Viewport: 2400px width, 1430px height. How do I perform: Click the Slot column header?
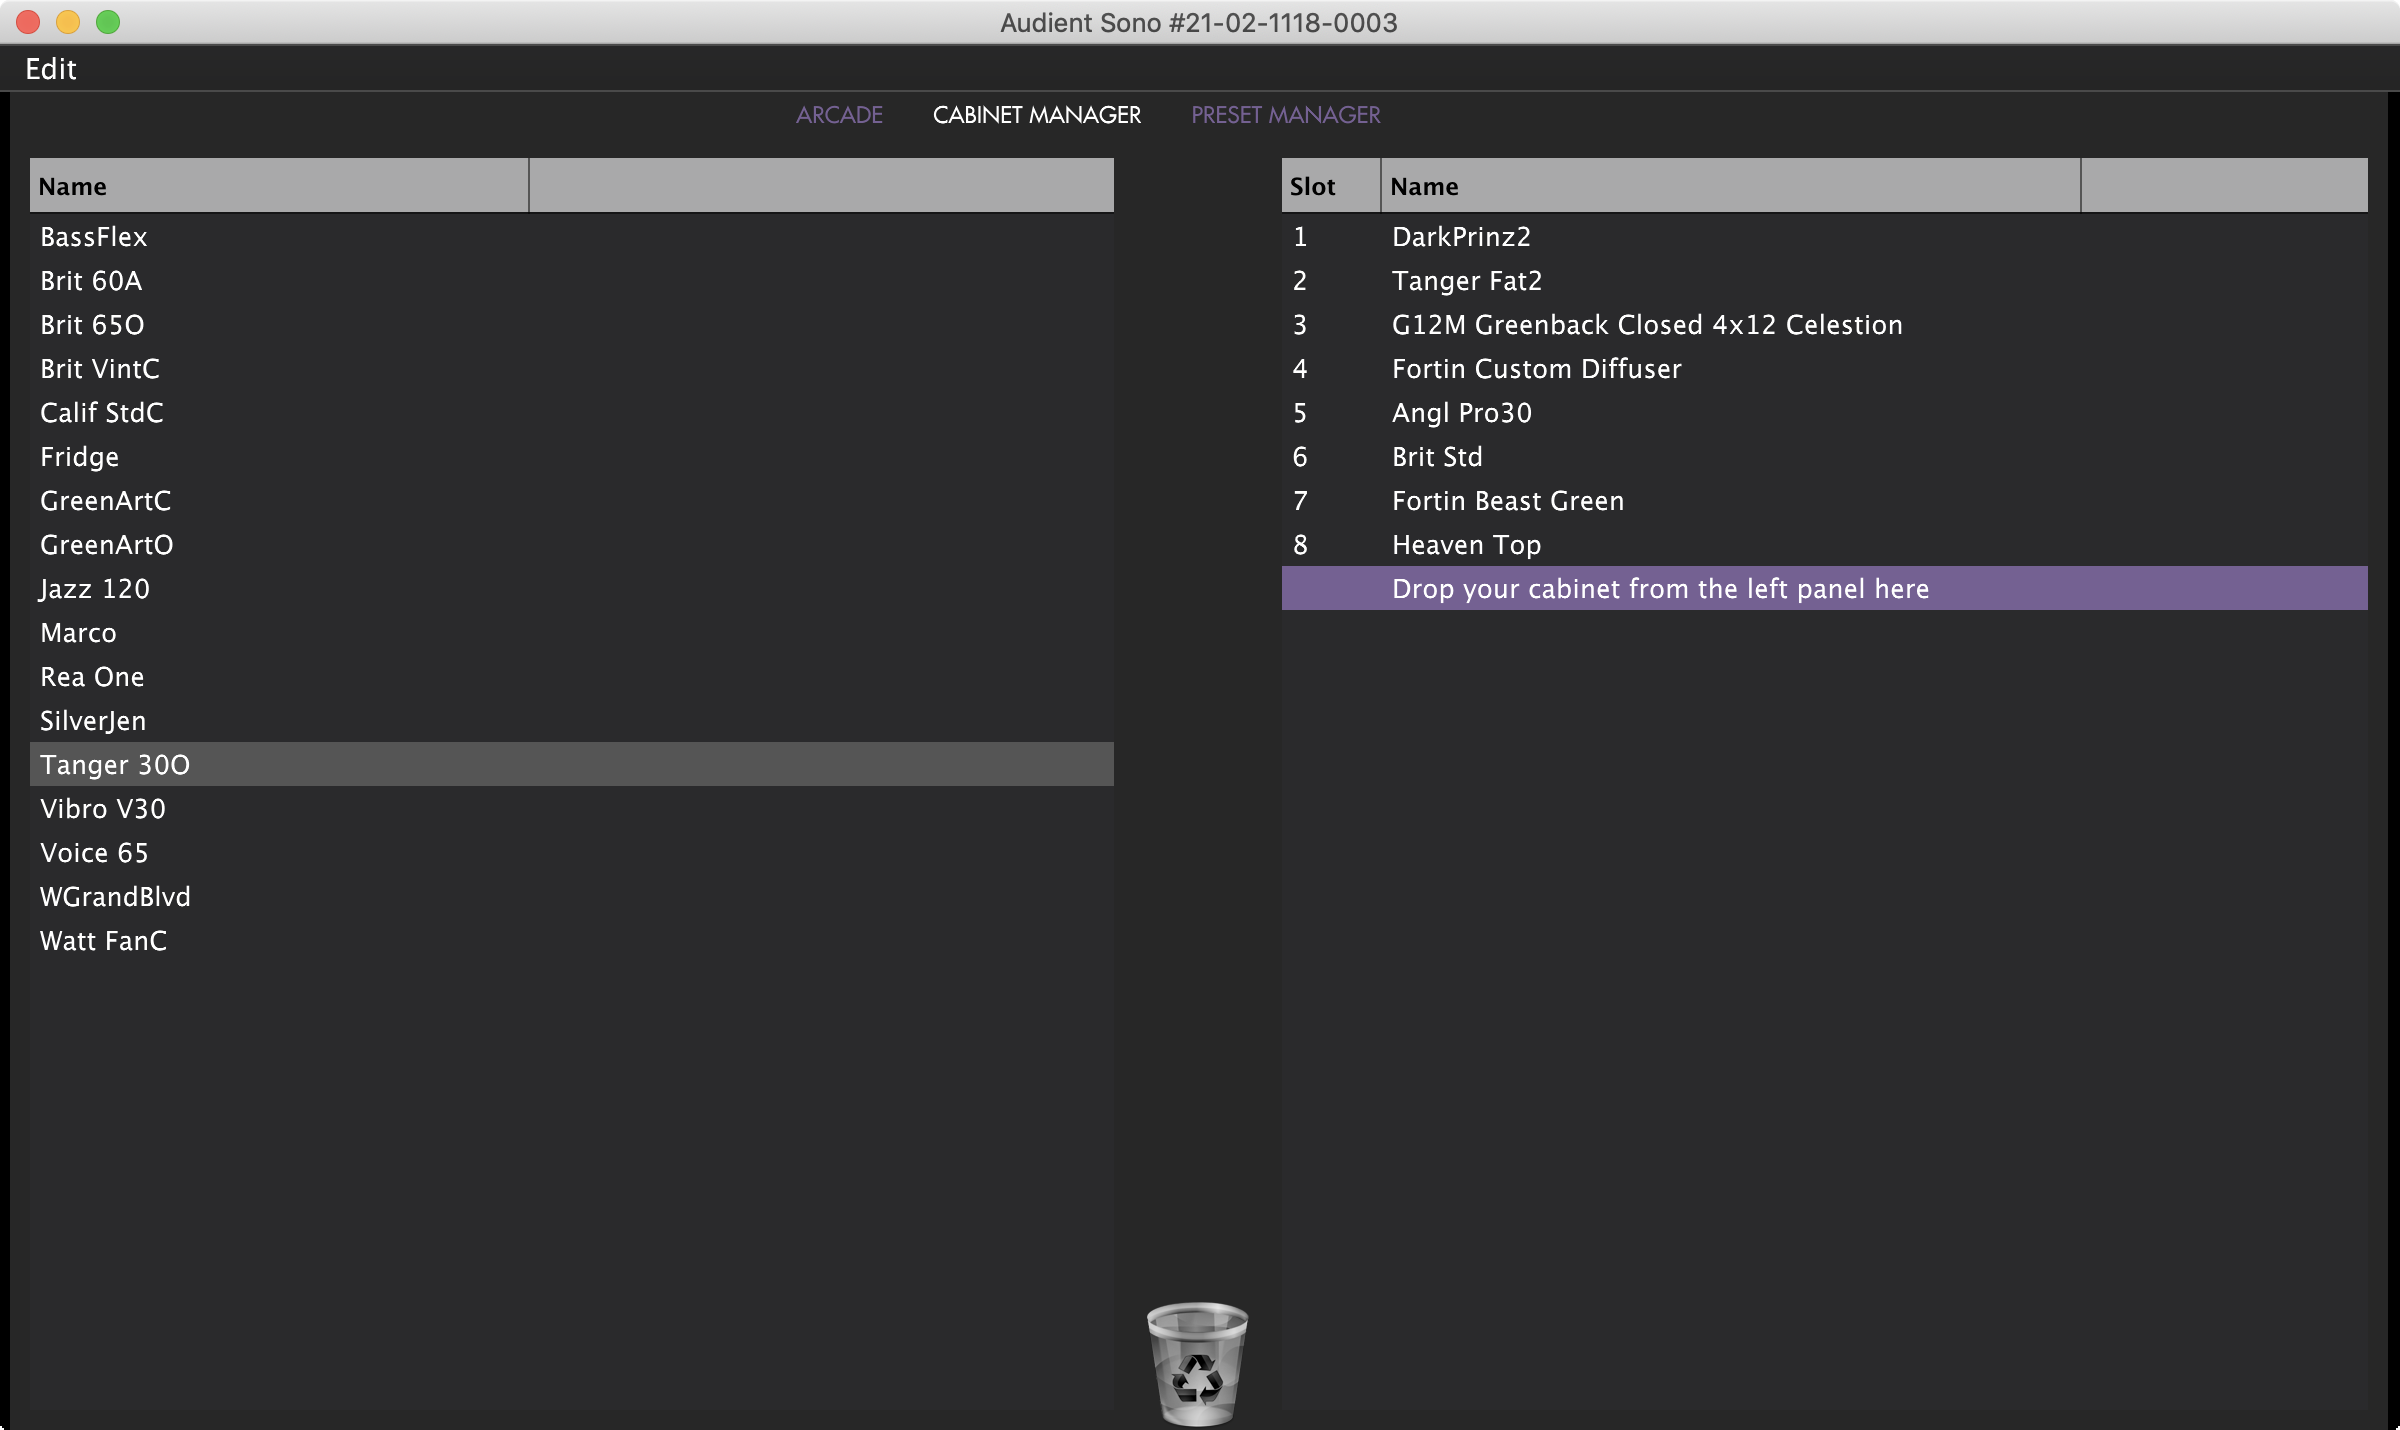click(1331, 186)
